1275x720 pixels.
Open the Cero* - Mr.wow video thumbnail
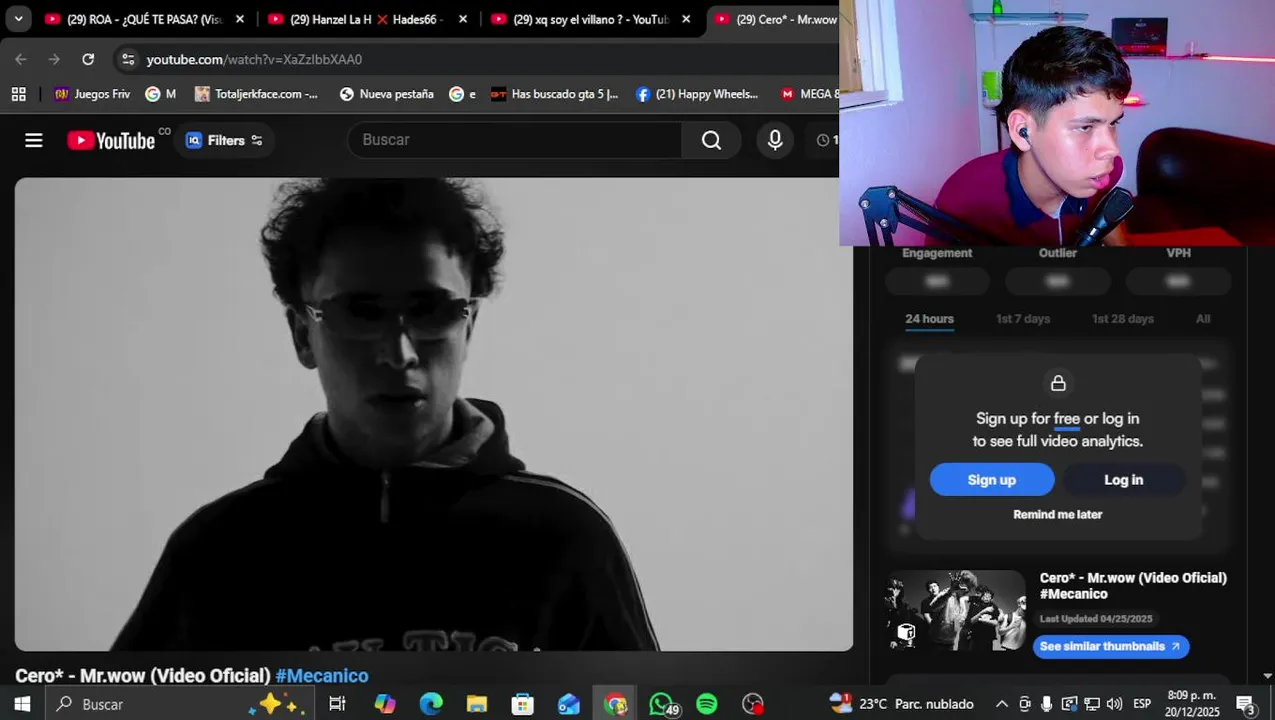(956, 610)
